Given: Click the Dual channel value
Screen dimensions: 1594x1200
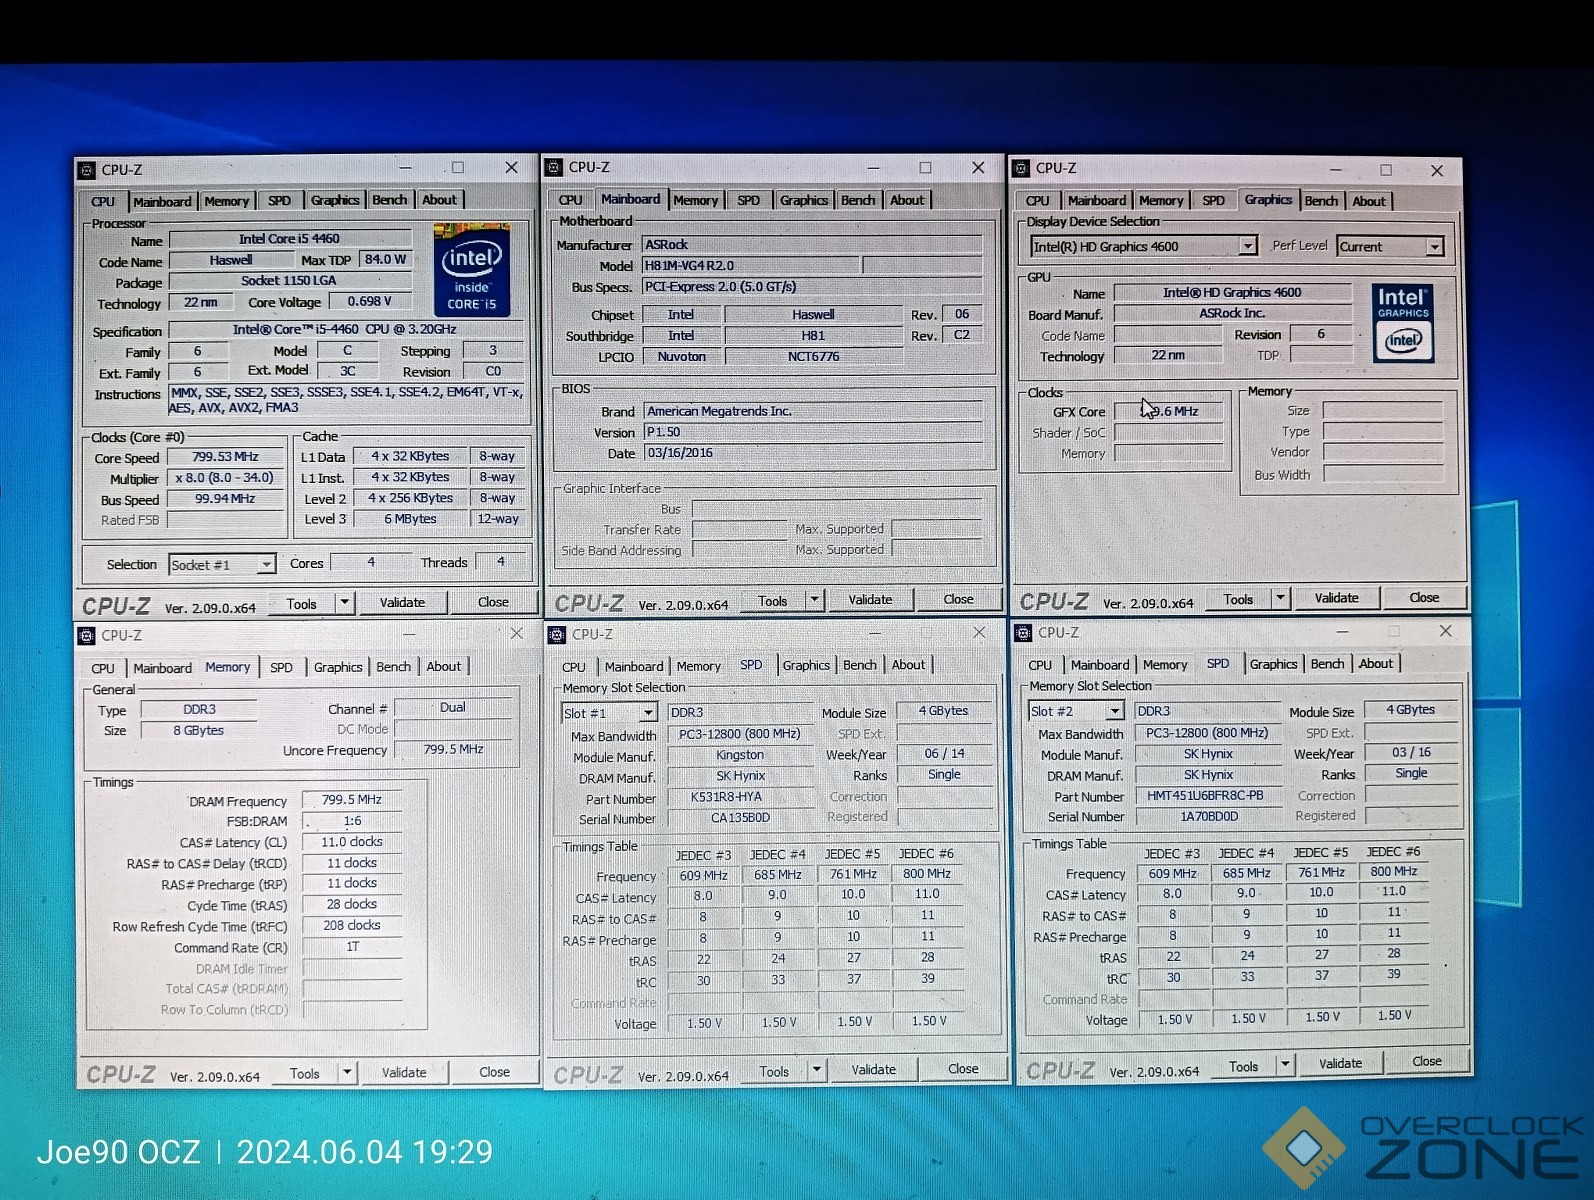Looking at the screenshot, I should click(x=453, y=707).
